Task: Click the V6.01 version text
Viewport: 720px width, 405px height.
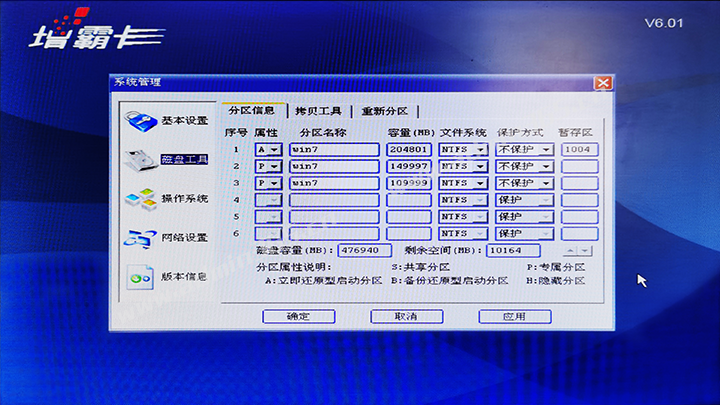Action: click(x=664, y=23)
